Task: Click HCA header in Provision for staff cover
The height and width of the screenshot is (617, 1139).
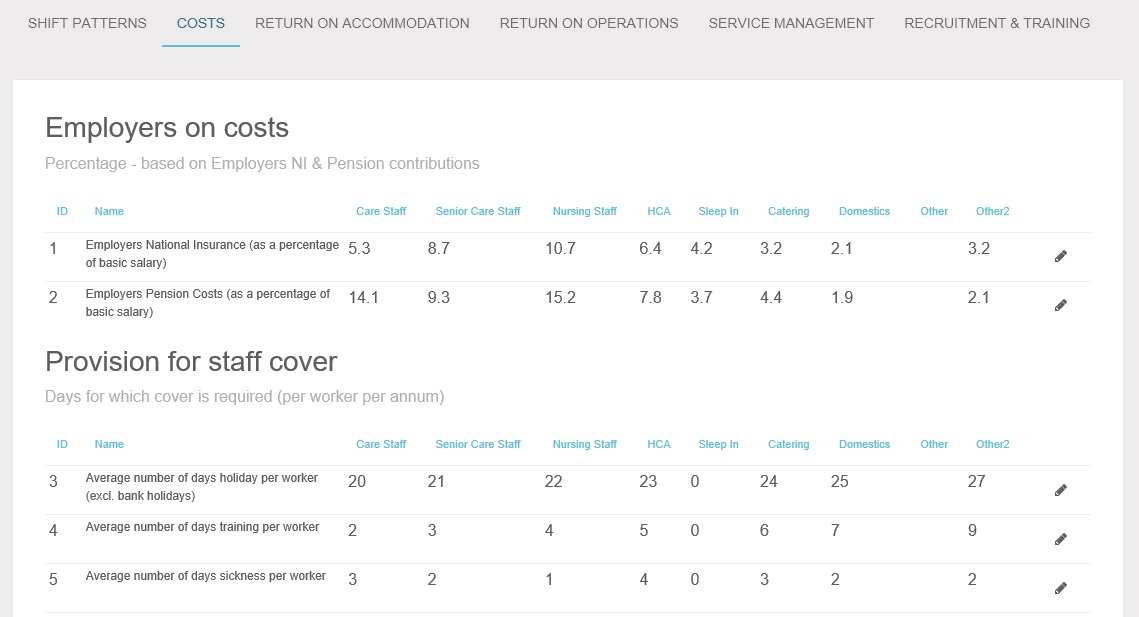Action: coord(659,444)
